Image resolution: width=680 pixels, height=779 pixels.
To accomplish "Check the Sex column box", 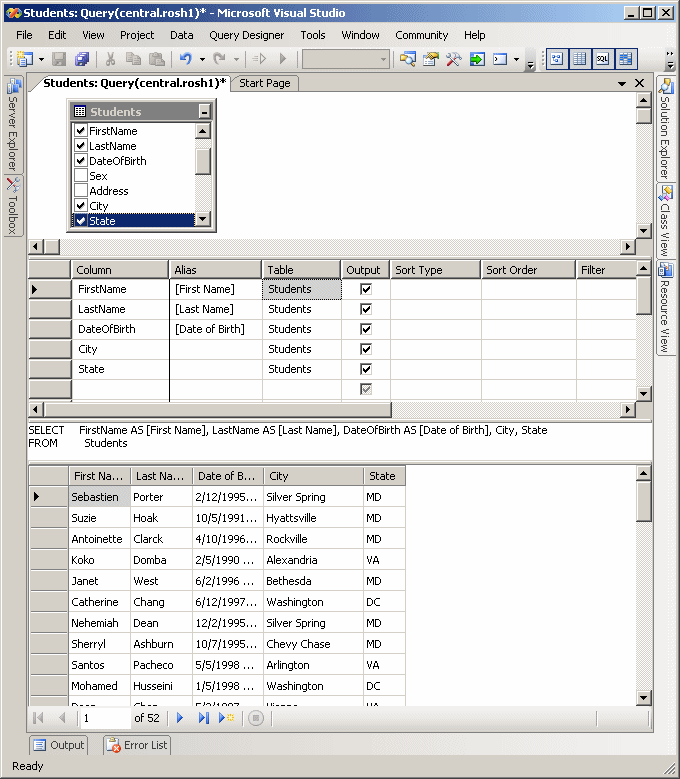I will [x=80, y=175].
